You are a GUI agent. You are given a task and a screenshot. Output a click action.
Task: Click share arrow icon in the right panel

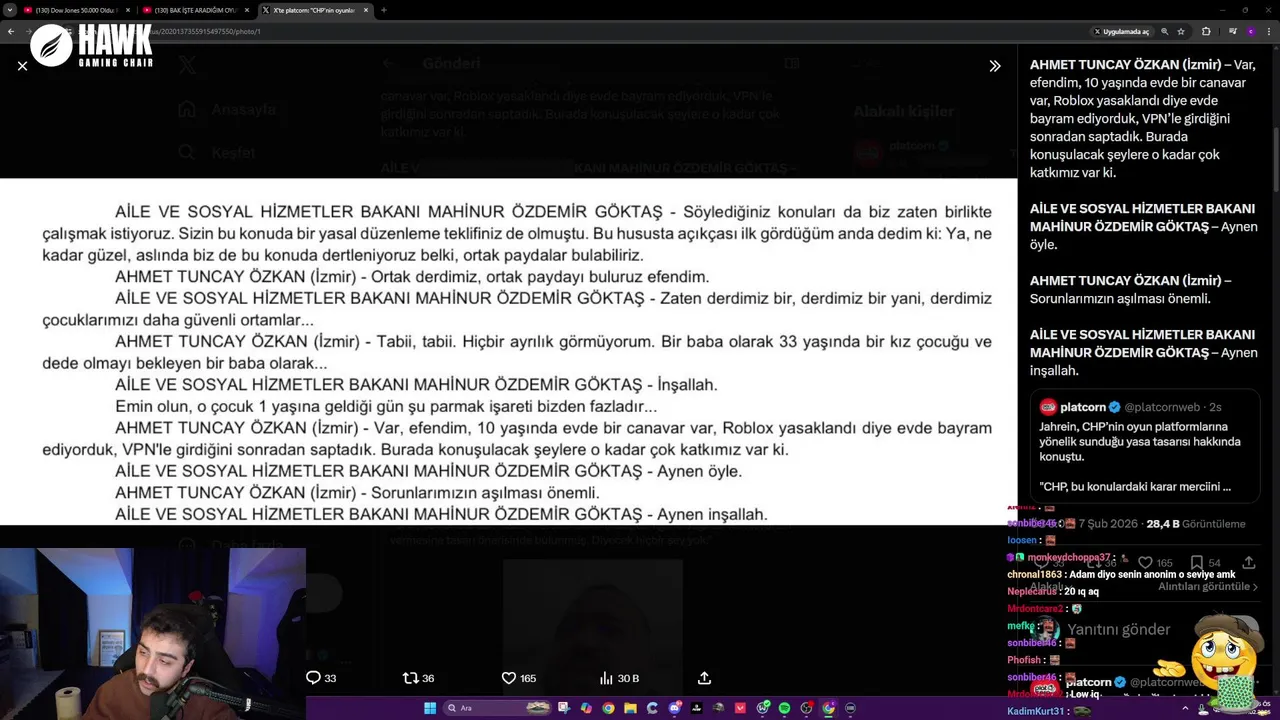1248,563
